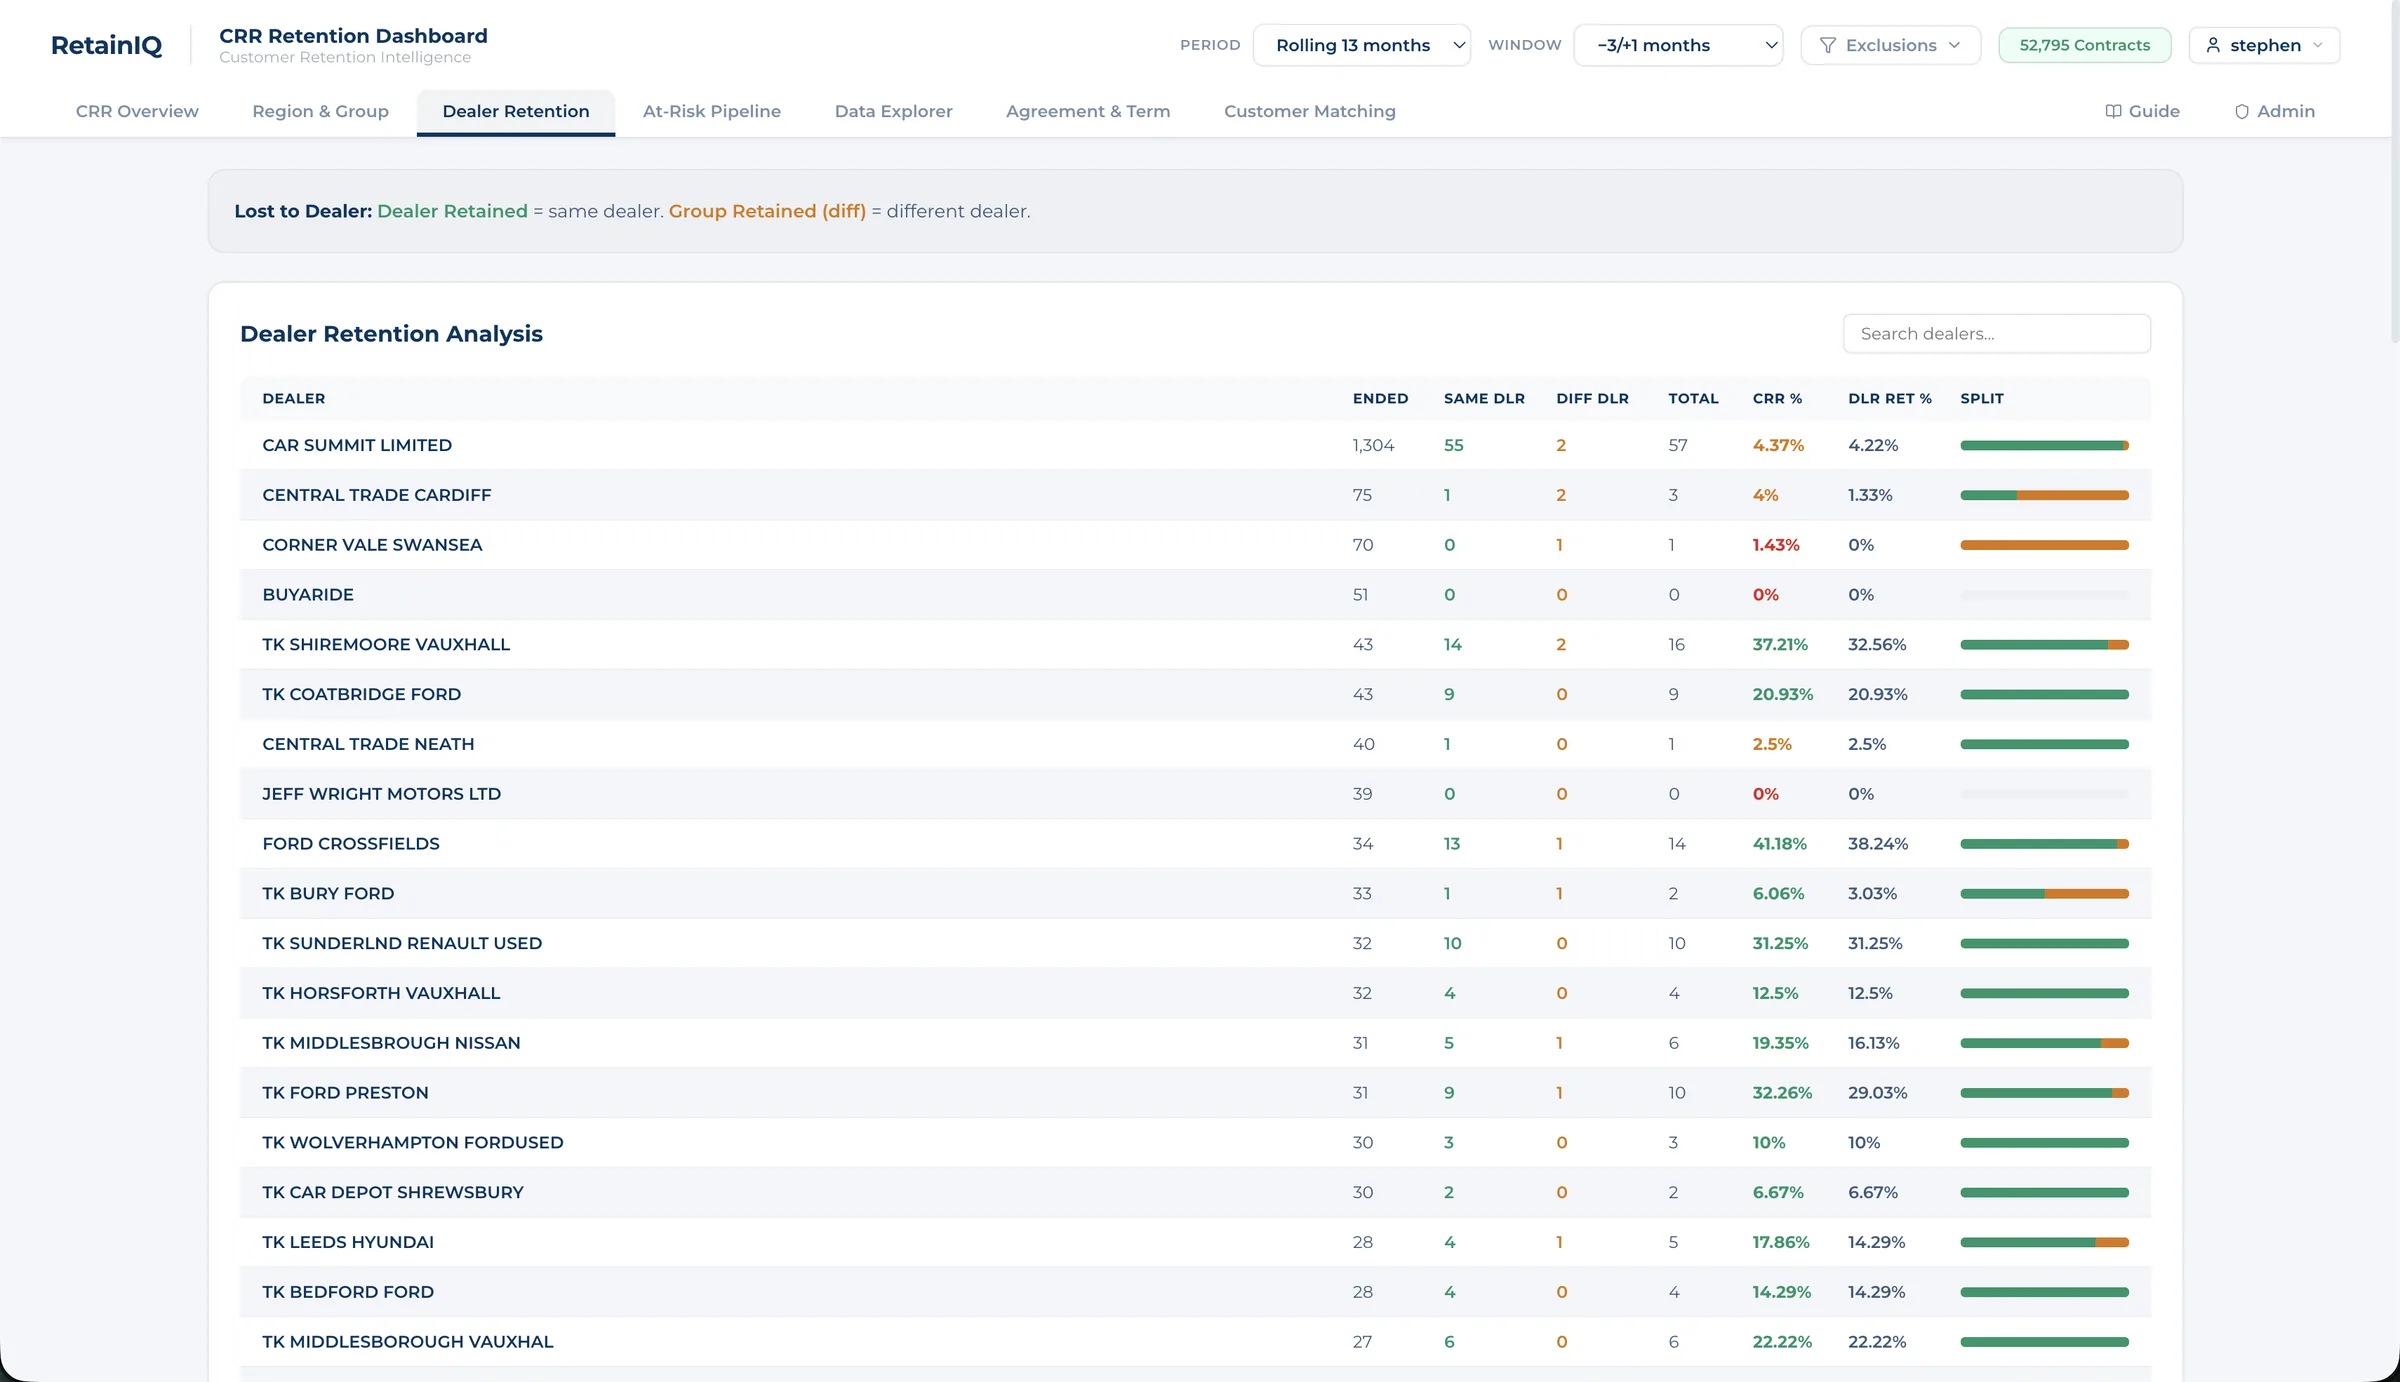Click the user profile icon beside stephen
The width and height of the screenshot is (2400, 1382).
2213,45
